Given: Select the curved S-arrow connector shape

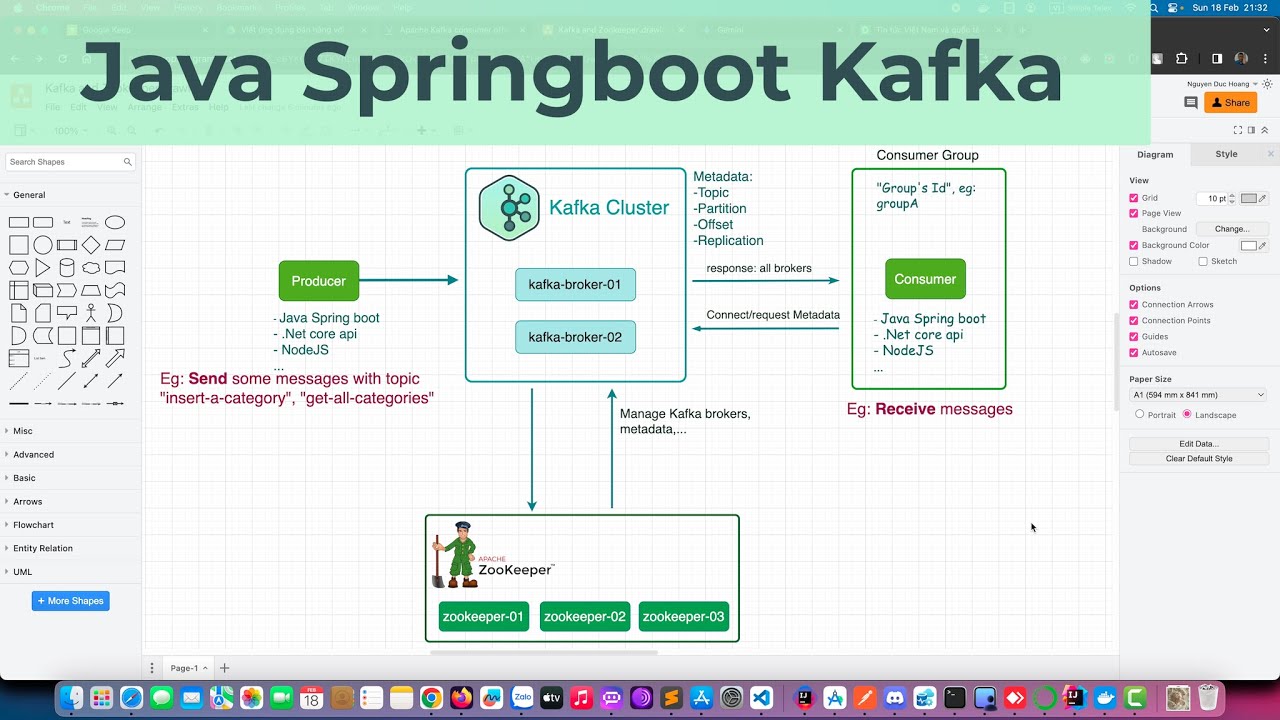Looking at the screenshot, I should [67, 358].
